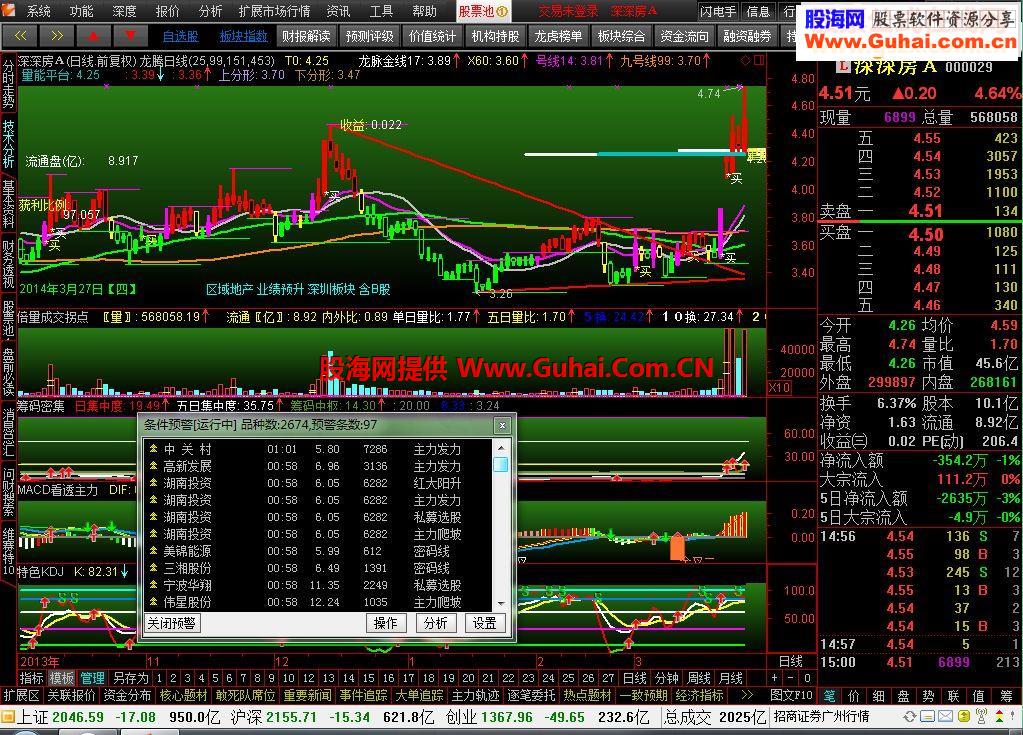The width and height of the screenshot is (1023, 735).
Task: Click the yellow double-left-arrow toolbar button
Action: pos(20,36)
